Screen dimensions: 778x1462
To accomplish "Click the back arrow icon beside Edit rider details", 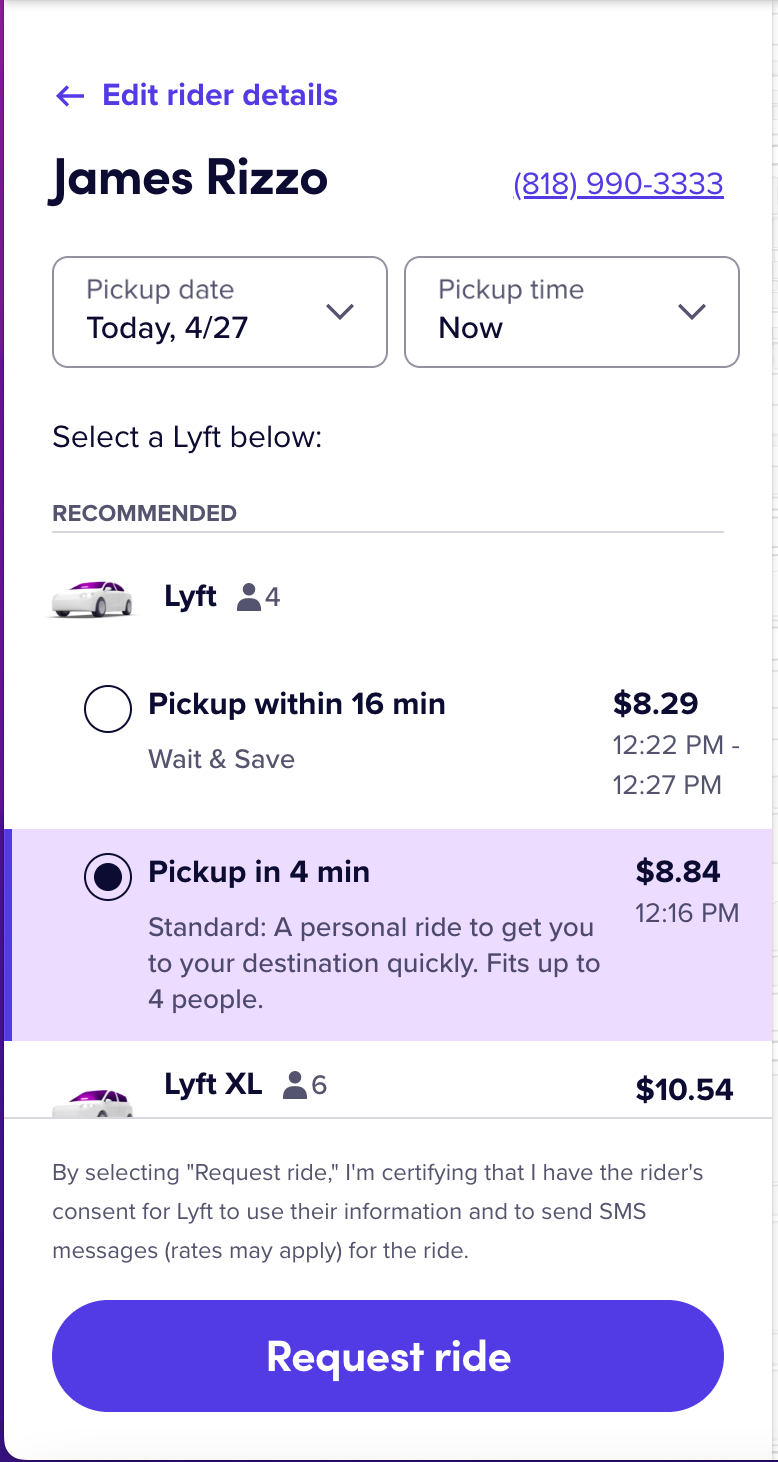I will 70,96.
